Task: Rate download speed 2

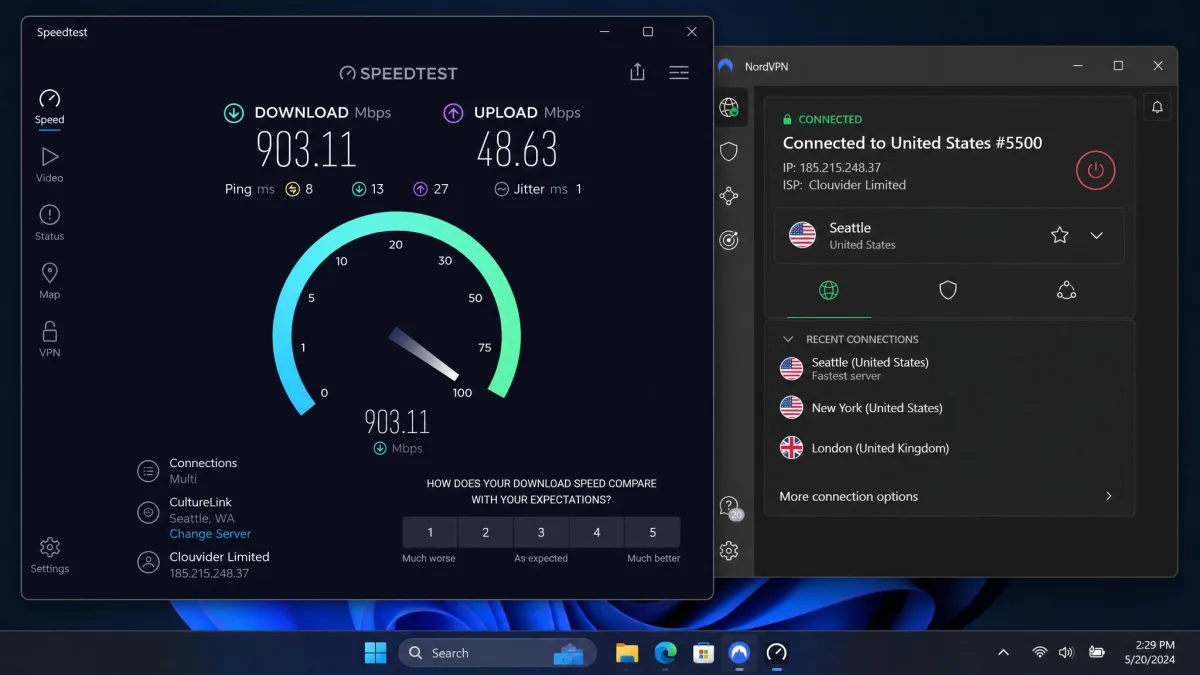Action: tap(486, 532)
